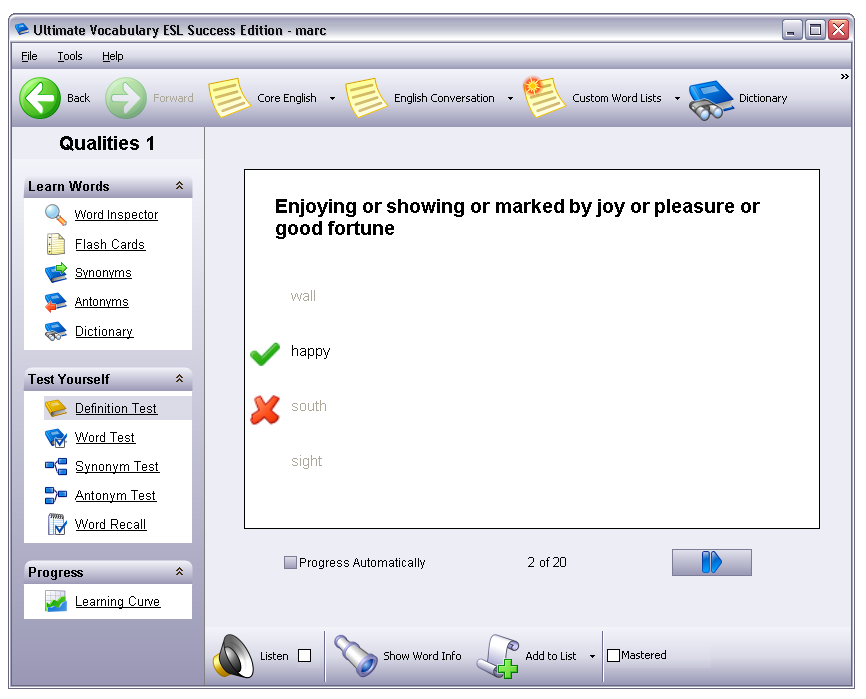Screen dimensions: 866x699
Task: Open the Add to List dropdown arrow
Action: [x=592, y=656]
